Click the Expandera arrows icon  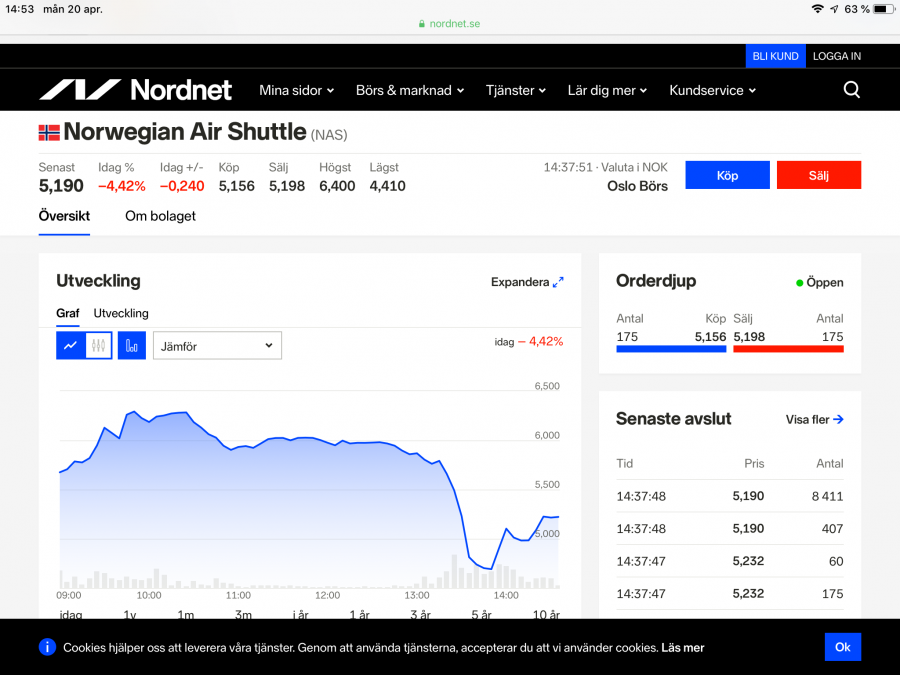click(x=558, y=282)
